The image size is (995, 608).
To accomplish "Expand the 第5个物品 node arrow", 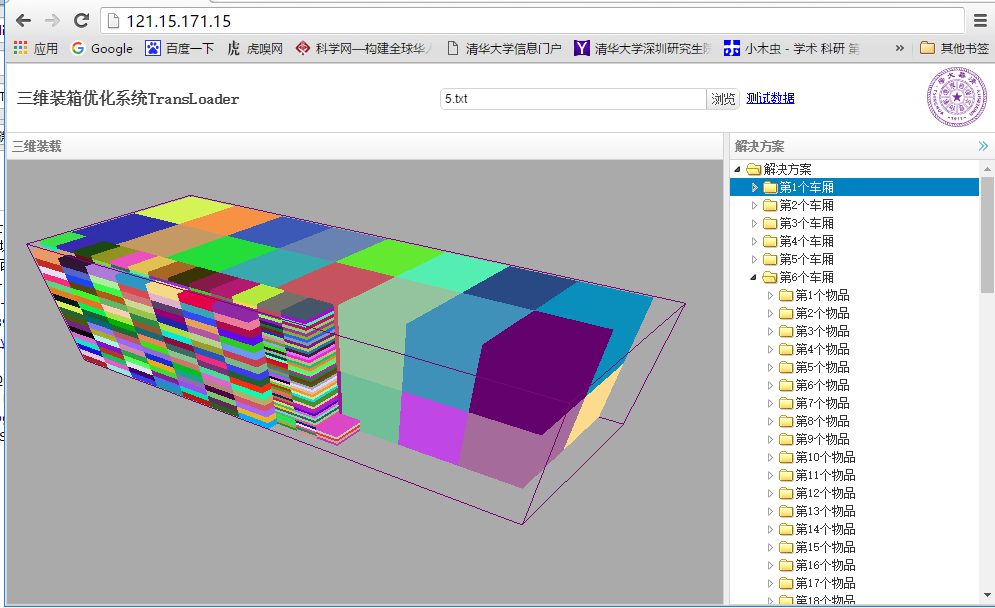I will (770, 367).
